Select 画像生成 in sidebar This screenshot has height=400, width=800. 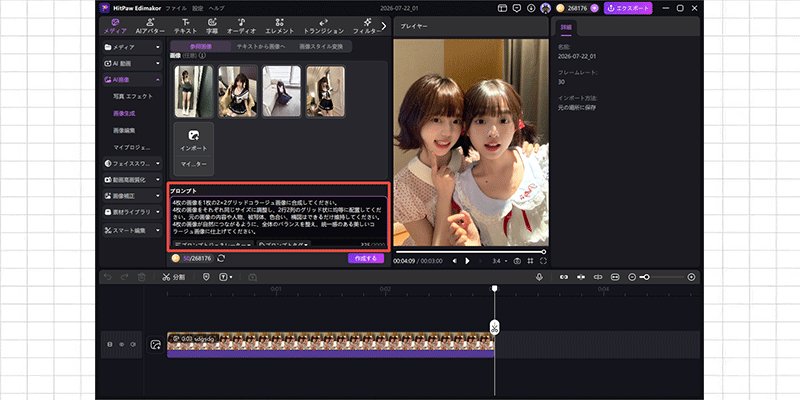tap(124, 113)
